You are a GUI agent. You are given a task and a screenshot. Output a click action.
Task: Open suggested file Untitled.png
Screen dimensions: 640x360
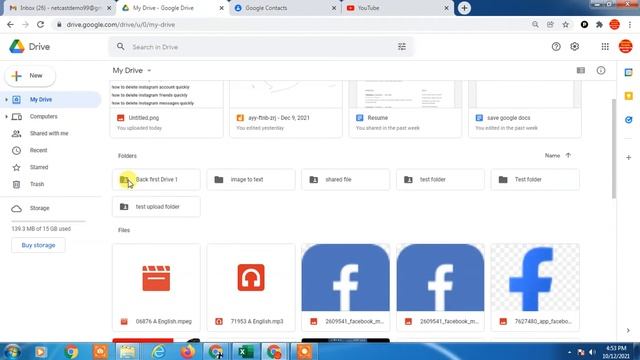(x=167, y=109)
